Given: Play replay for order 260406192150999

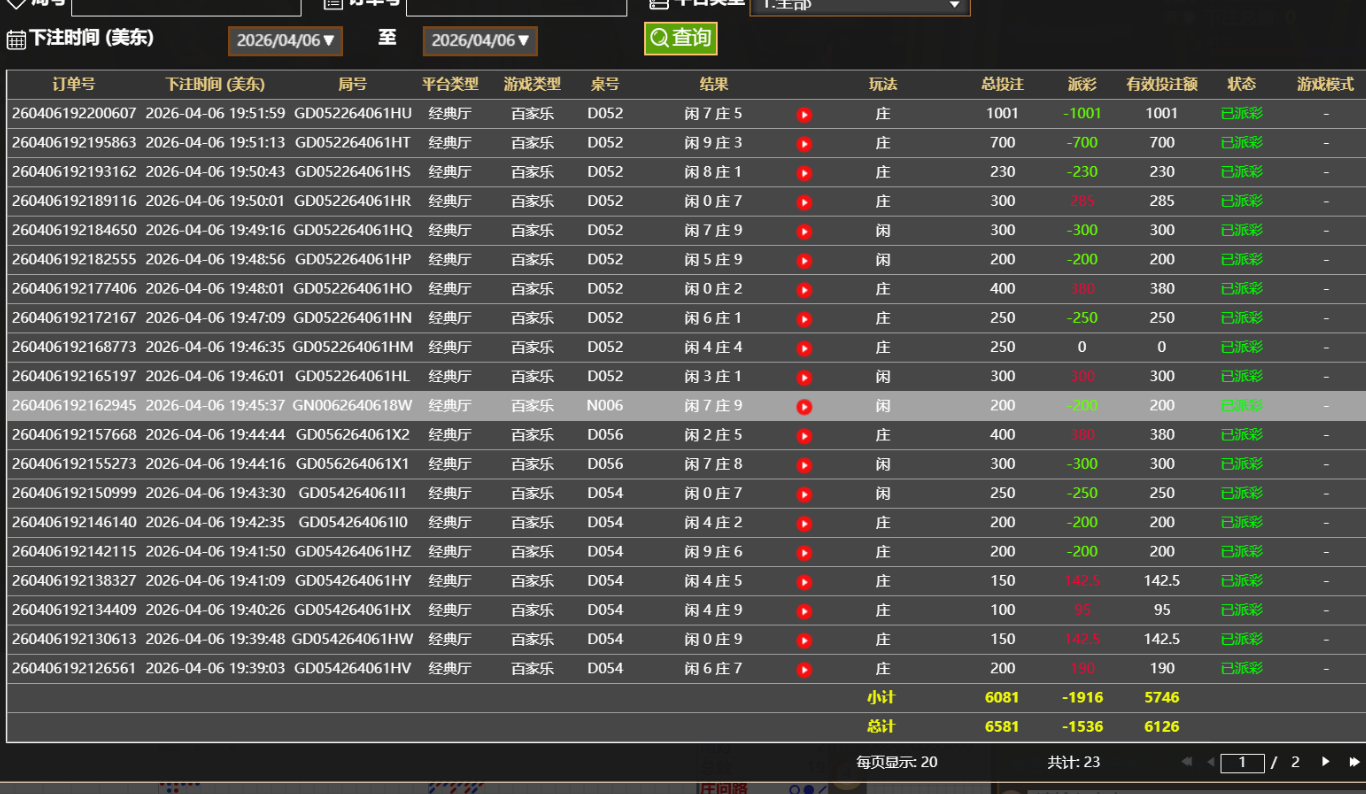Looking at the screenshot, I should point(804,494).
